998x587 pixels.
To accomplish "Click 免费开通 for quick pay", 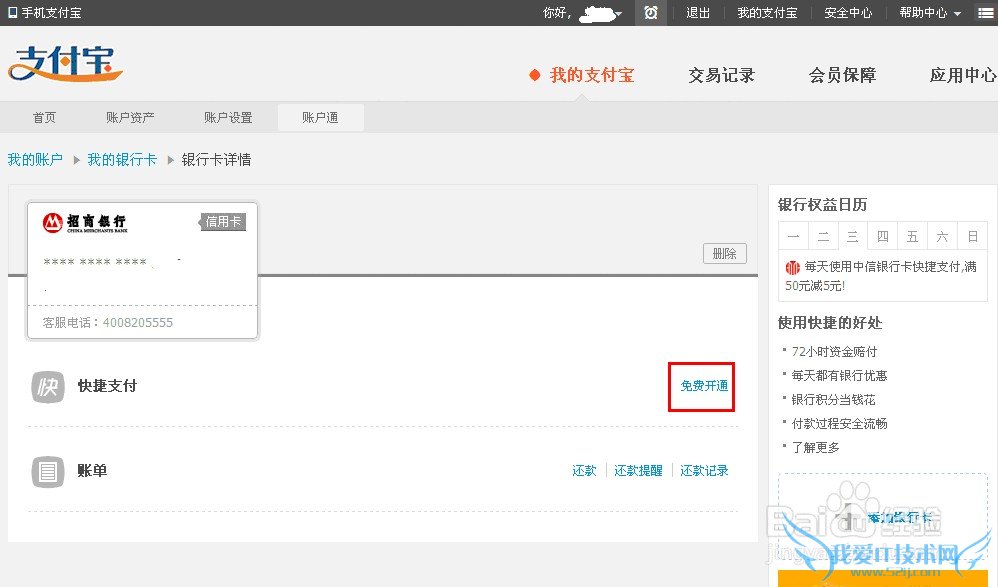I will [704, 386].
